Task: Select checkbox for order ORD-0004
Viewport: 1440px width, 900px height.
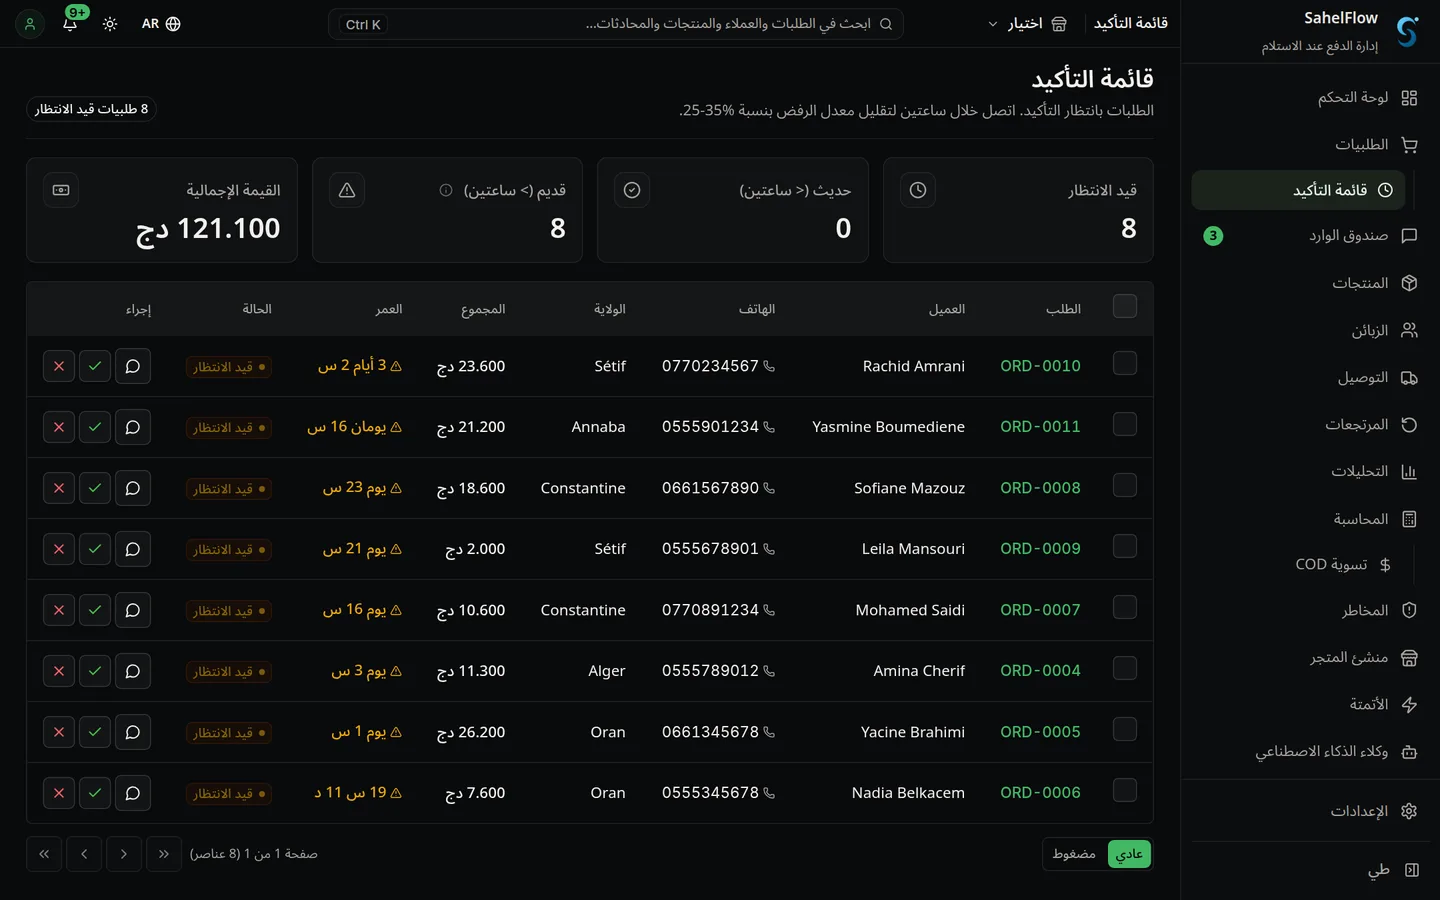Action: pos(1125,668)
